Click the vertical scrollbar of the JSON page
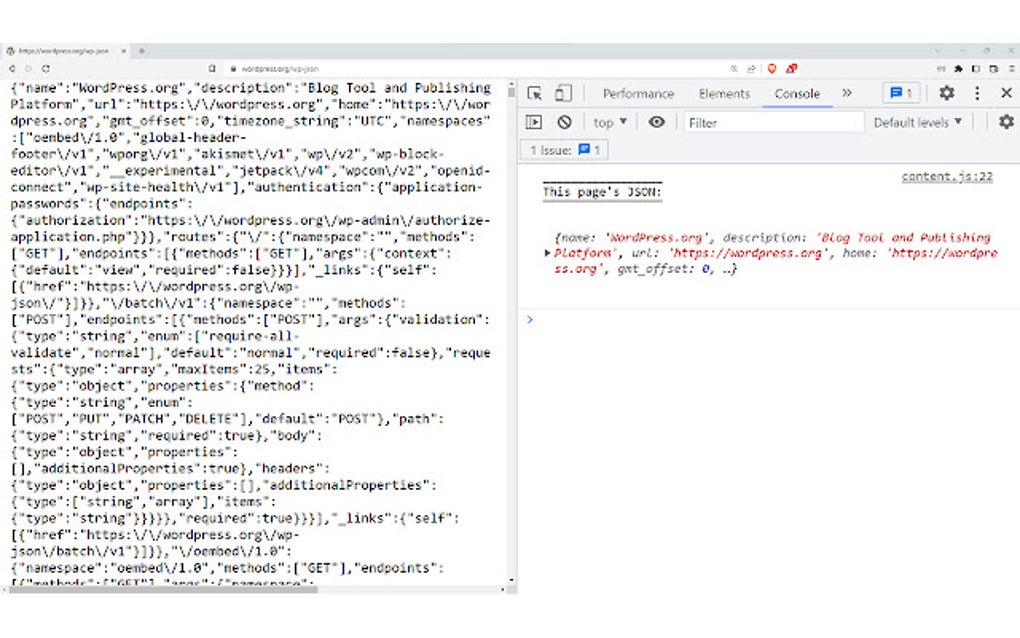1020x638 pixels. 512,332
